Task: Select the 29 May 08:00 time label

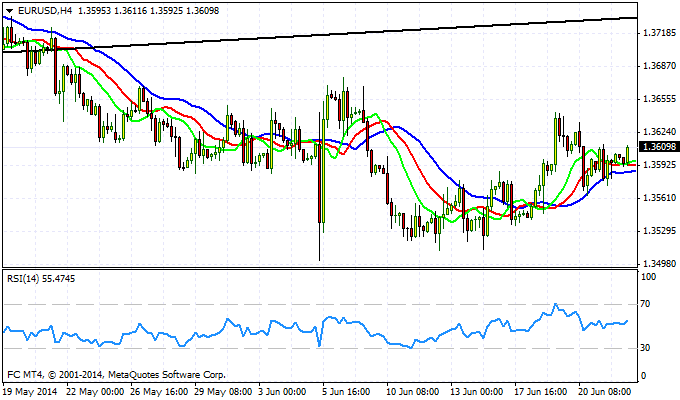Action: pos(223,392)
